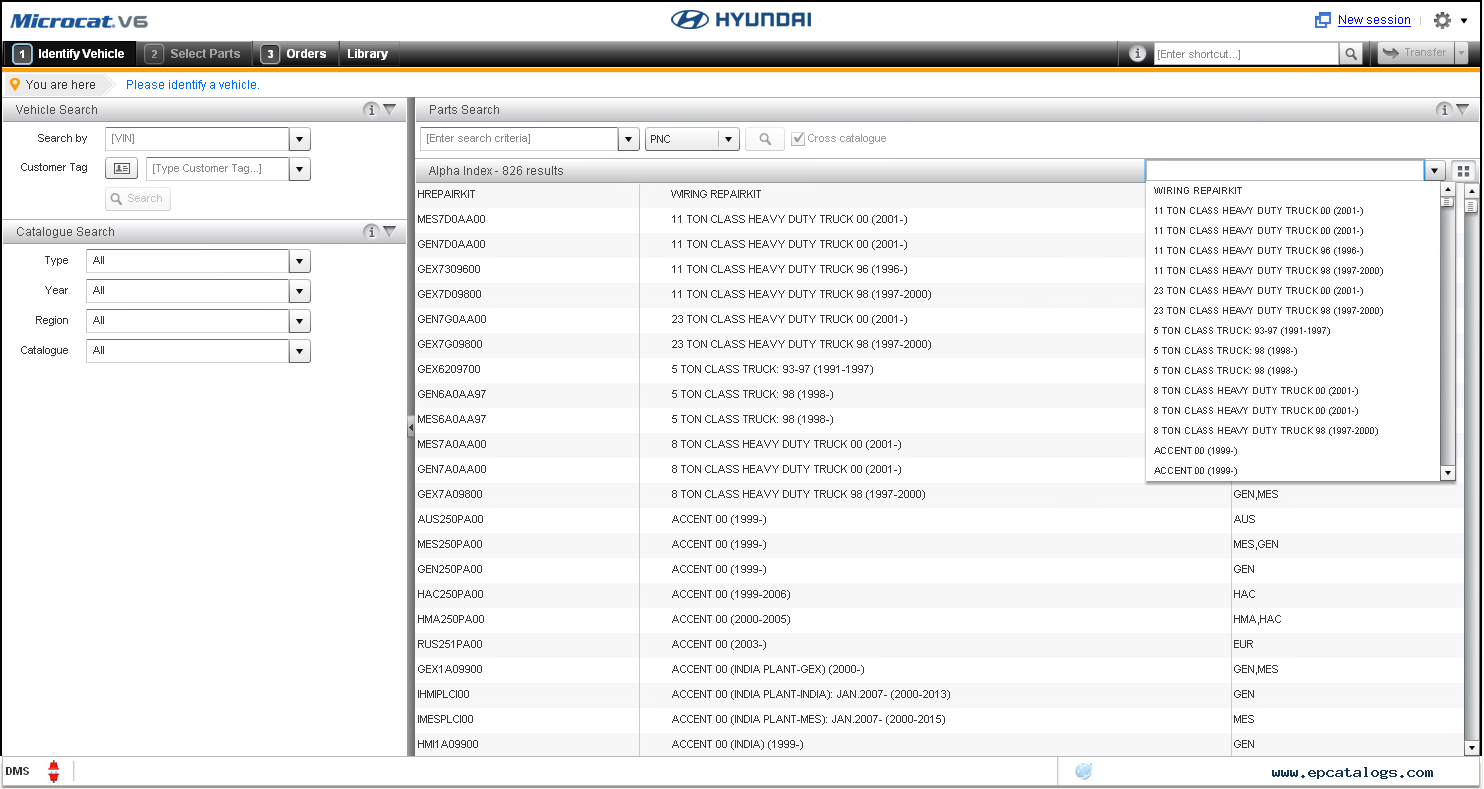The width and height of the screenshot is (1484, 789).
Task: Open the Type dropdown in Catalogue Search
Action: point(299,261)
